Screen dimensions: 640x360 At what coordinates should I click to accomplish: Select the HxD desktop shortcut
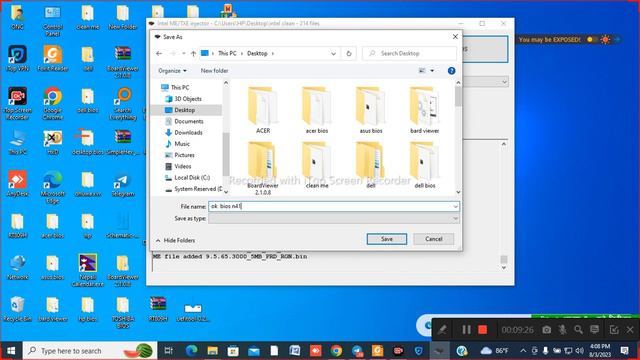(53, 142)
